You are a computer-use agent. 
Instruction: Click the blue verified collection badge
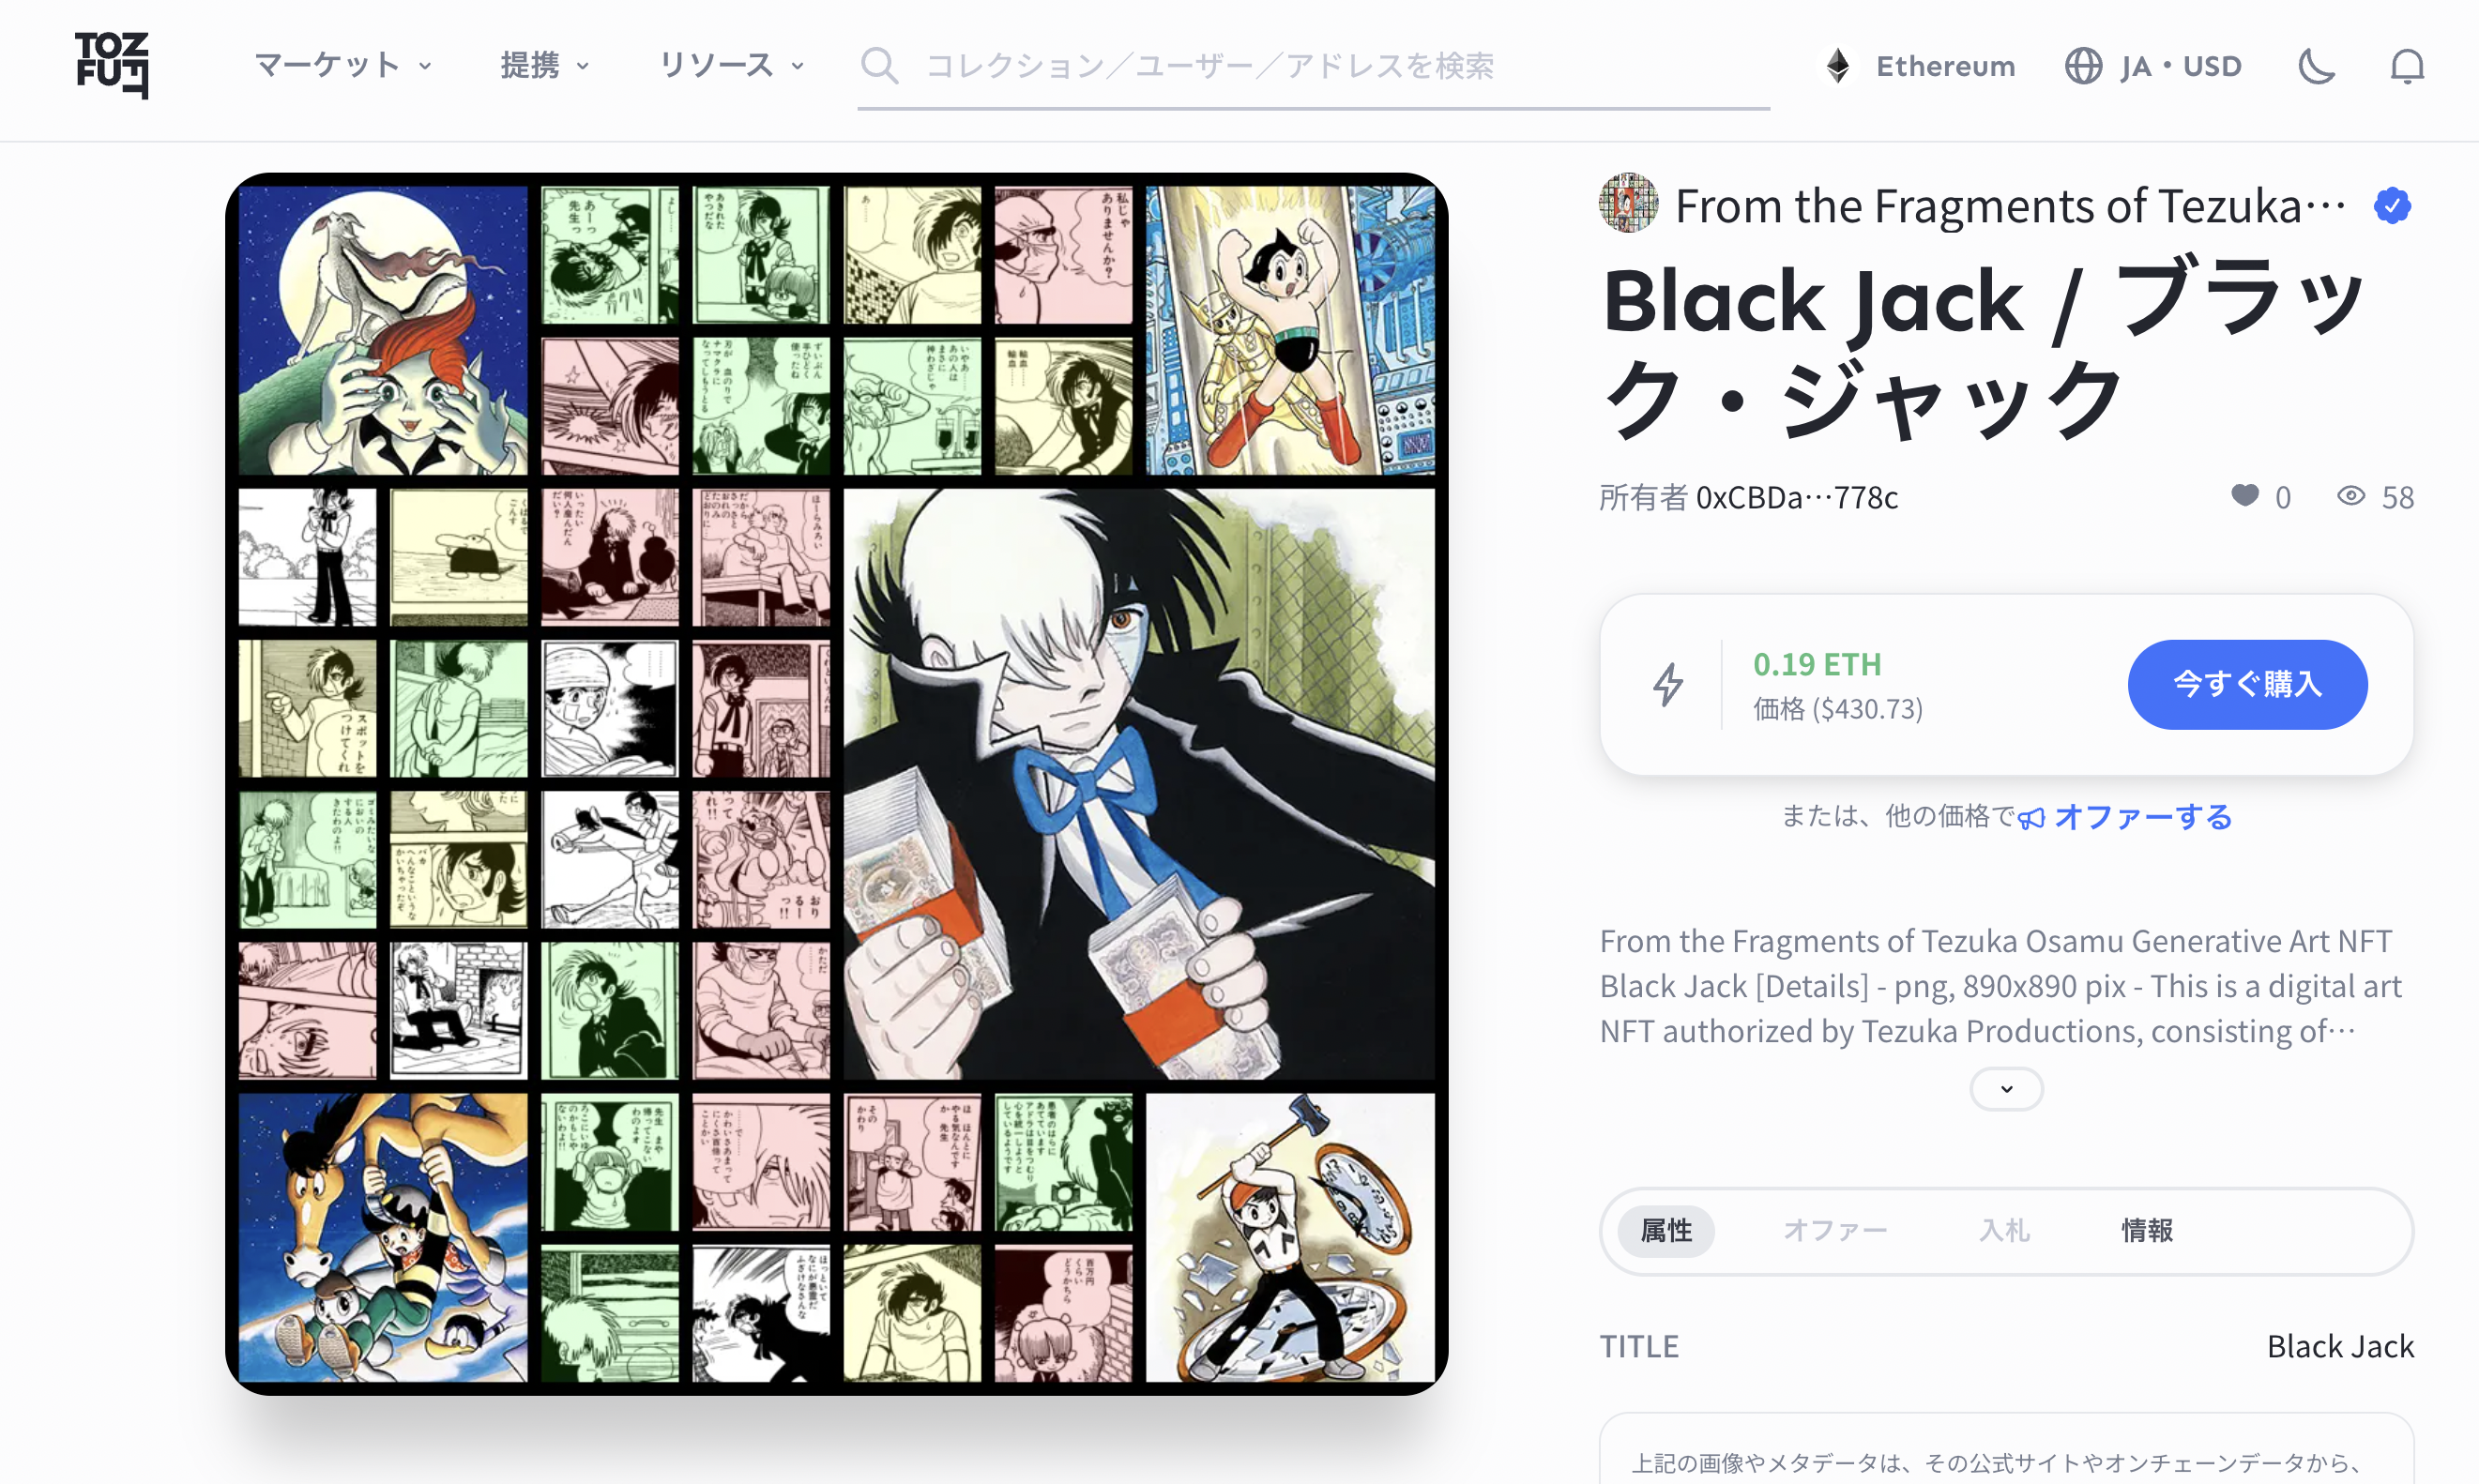pos(2392,206)
